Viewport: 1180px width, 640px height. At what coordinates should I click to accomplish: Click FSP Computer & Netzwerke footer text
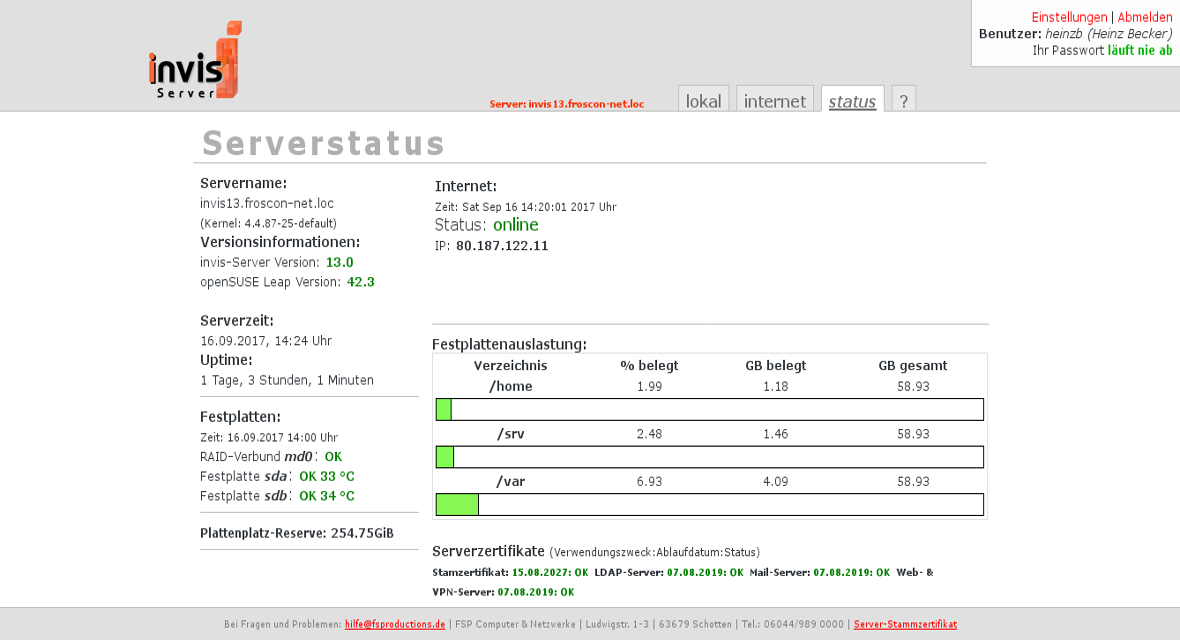515,624
